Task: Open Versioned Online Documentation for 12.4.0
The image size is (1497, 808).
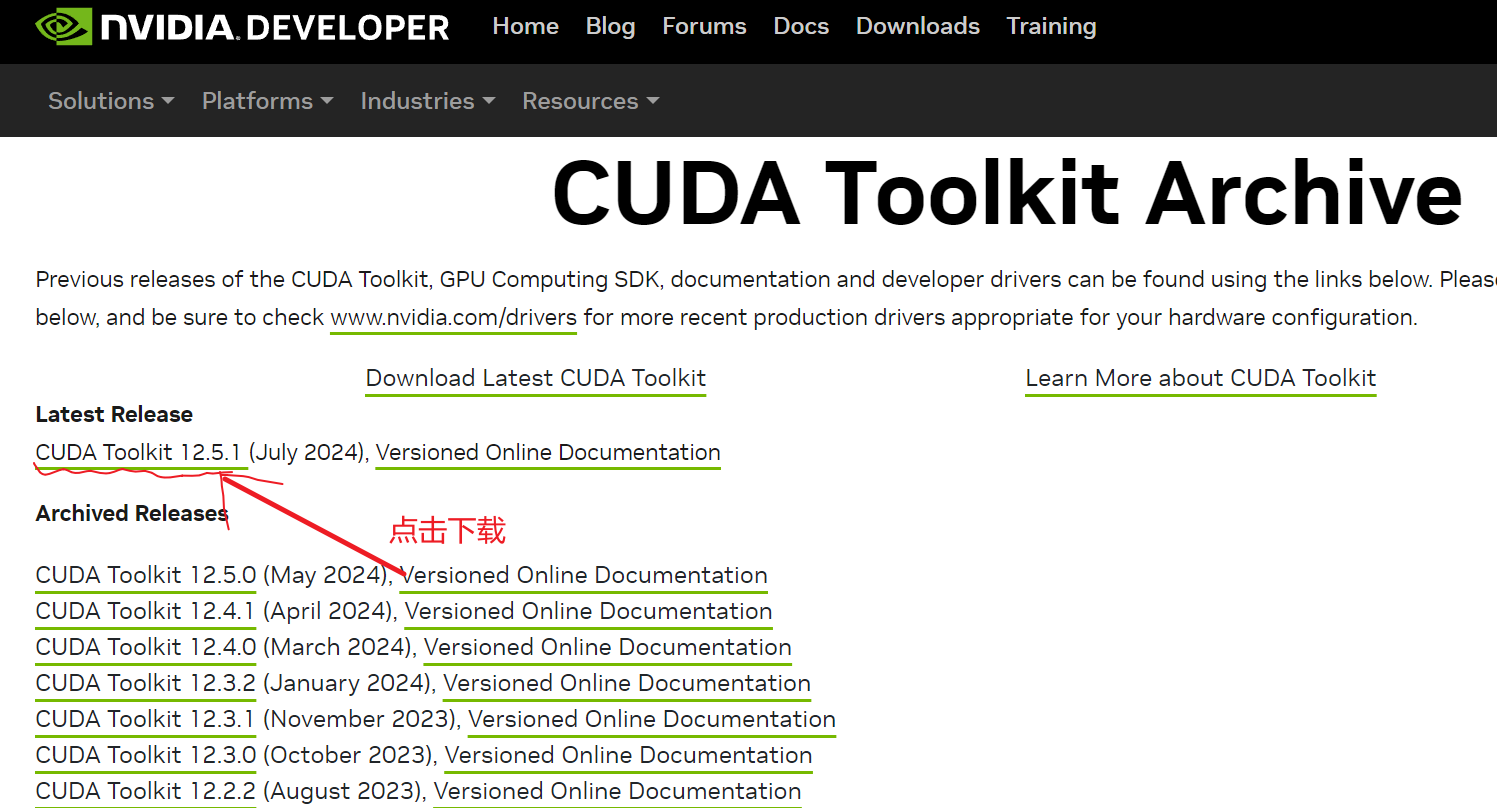Action: pos(608,648)
